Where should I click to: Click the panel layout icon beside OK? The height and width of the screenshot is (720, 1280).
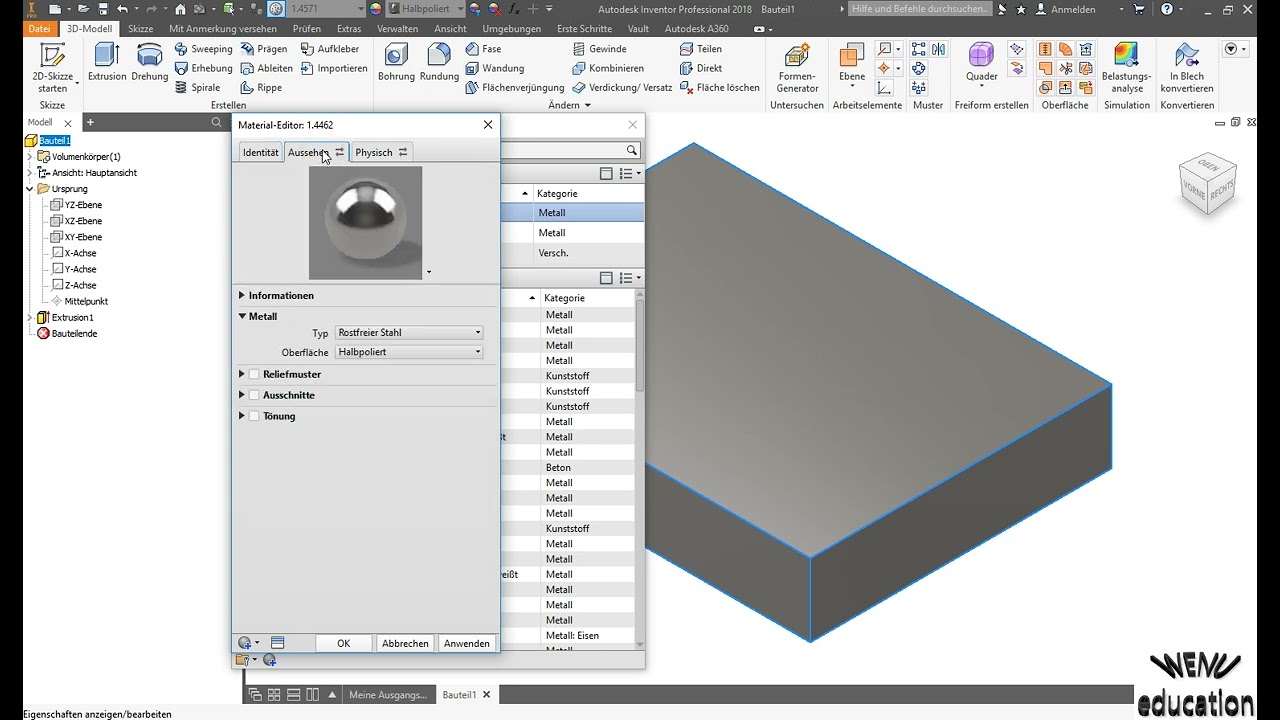point(278,643)
